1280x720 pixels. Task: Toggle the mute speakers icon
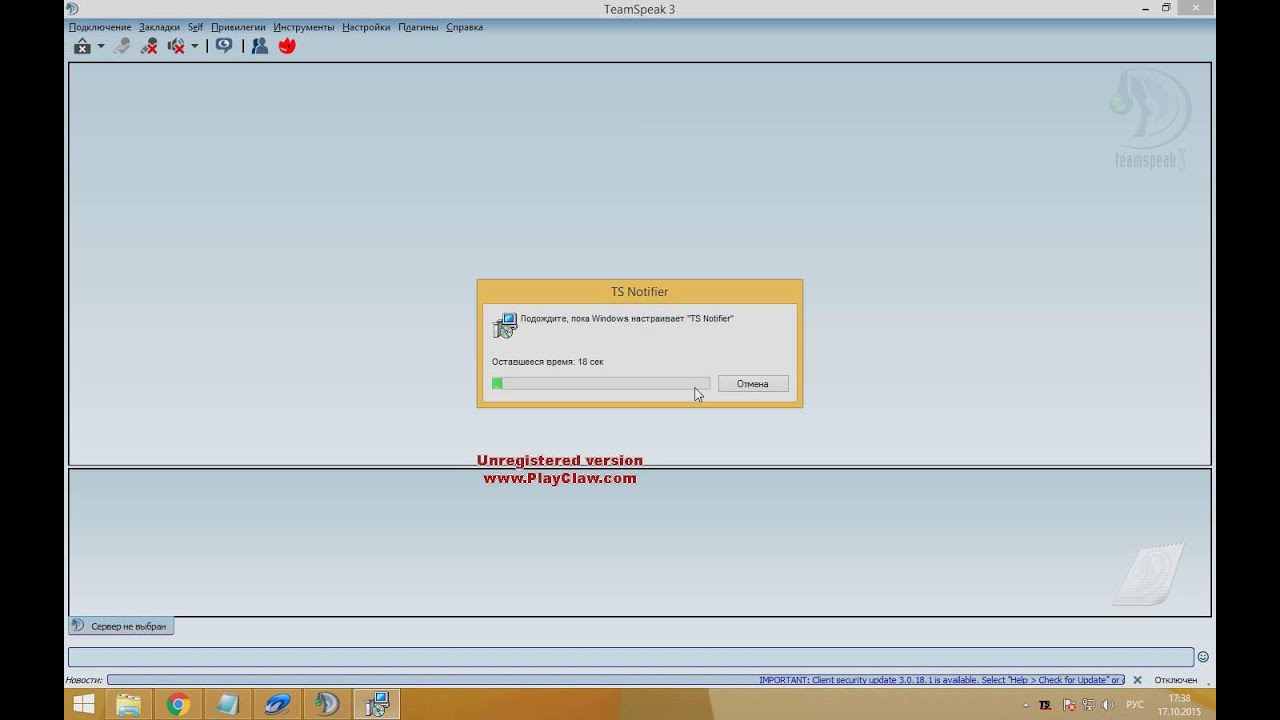click(176, 46)
